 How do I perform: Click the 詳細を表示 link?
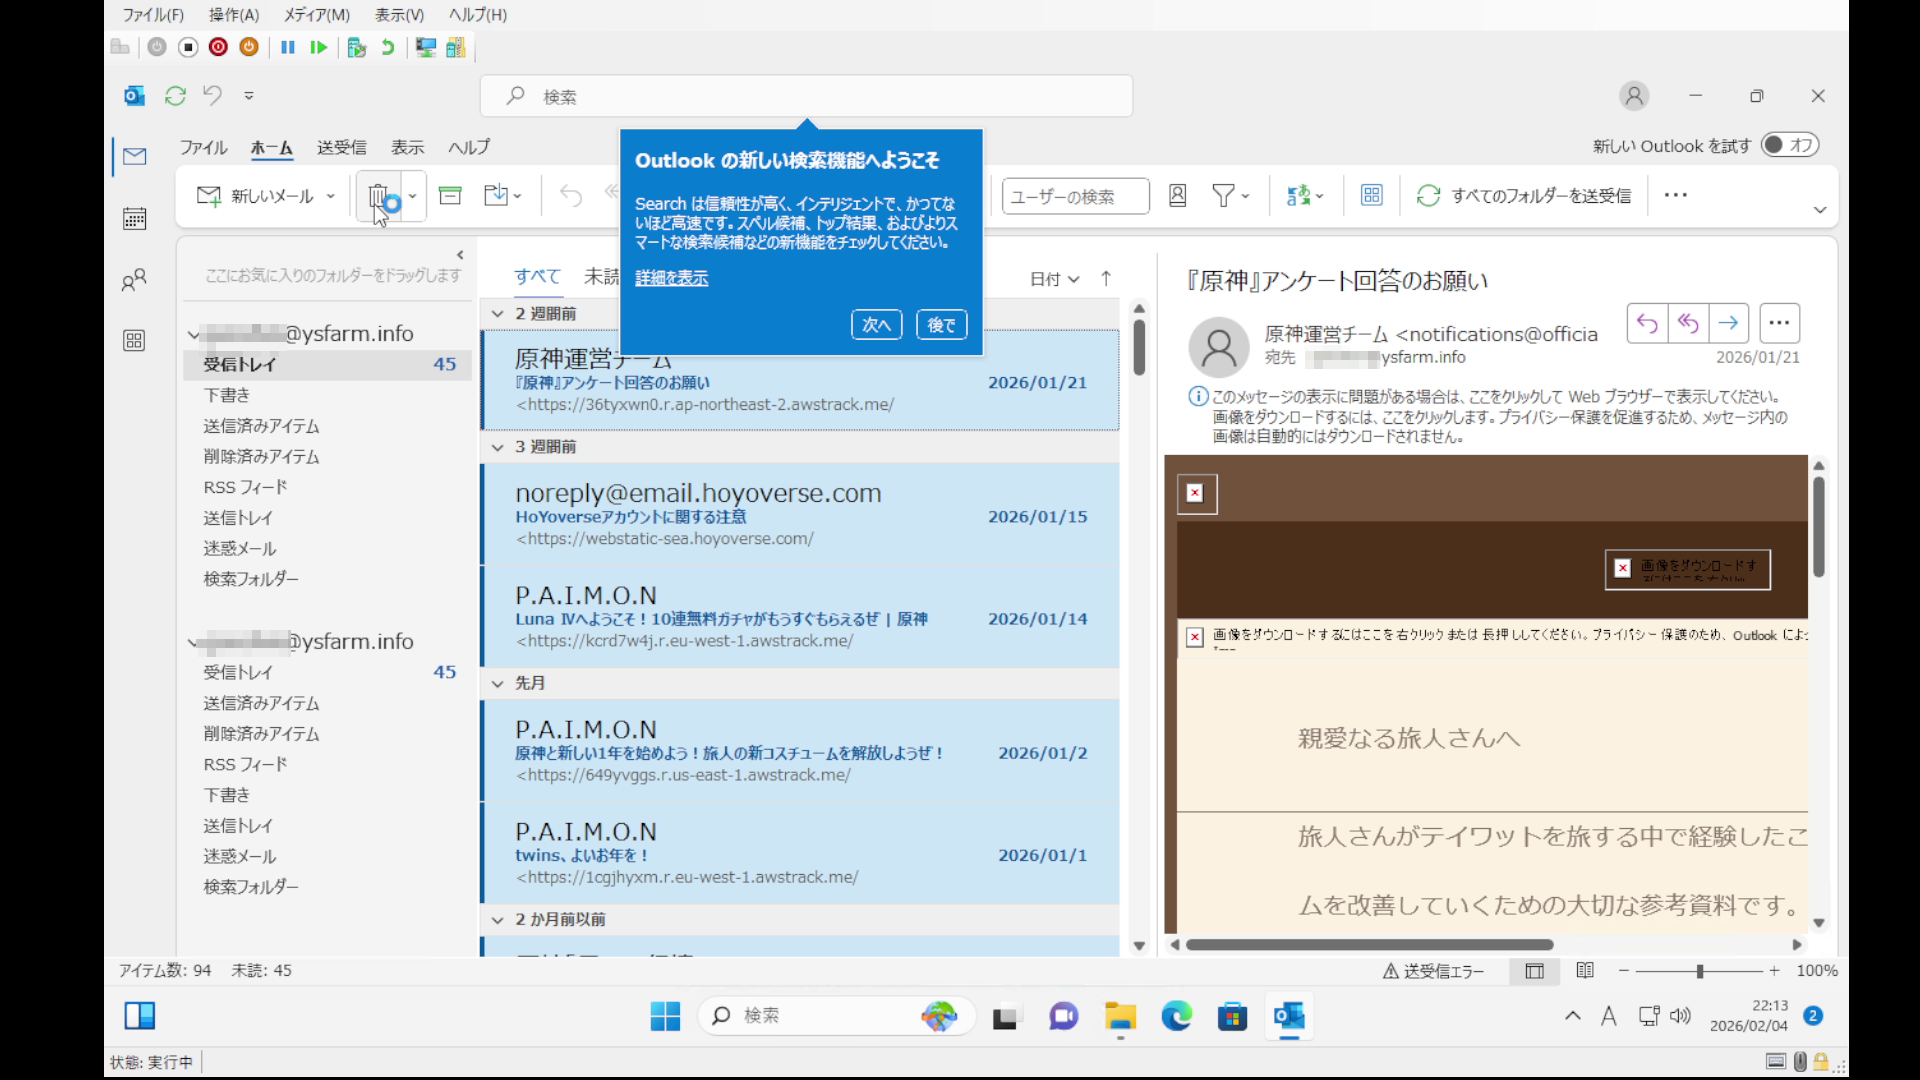point(671,278)
